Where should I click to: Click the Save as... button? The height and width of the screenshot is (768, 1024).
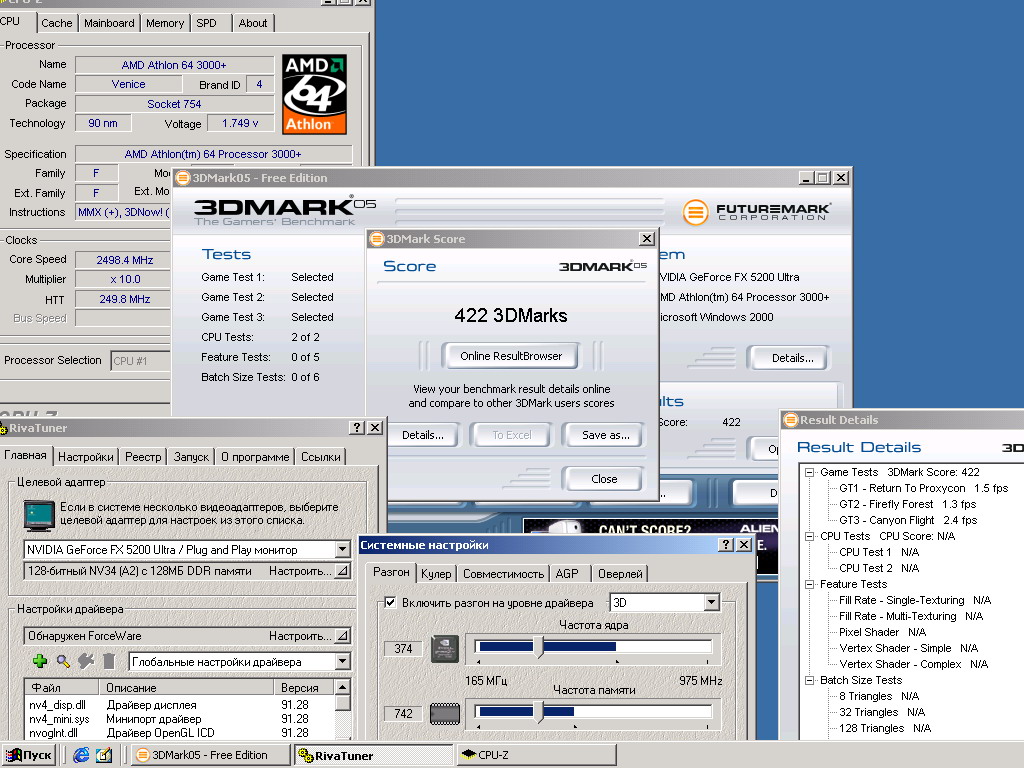click(x=605, y=435)
